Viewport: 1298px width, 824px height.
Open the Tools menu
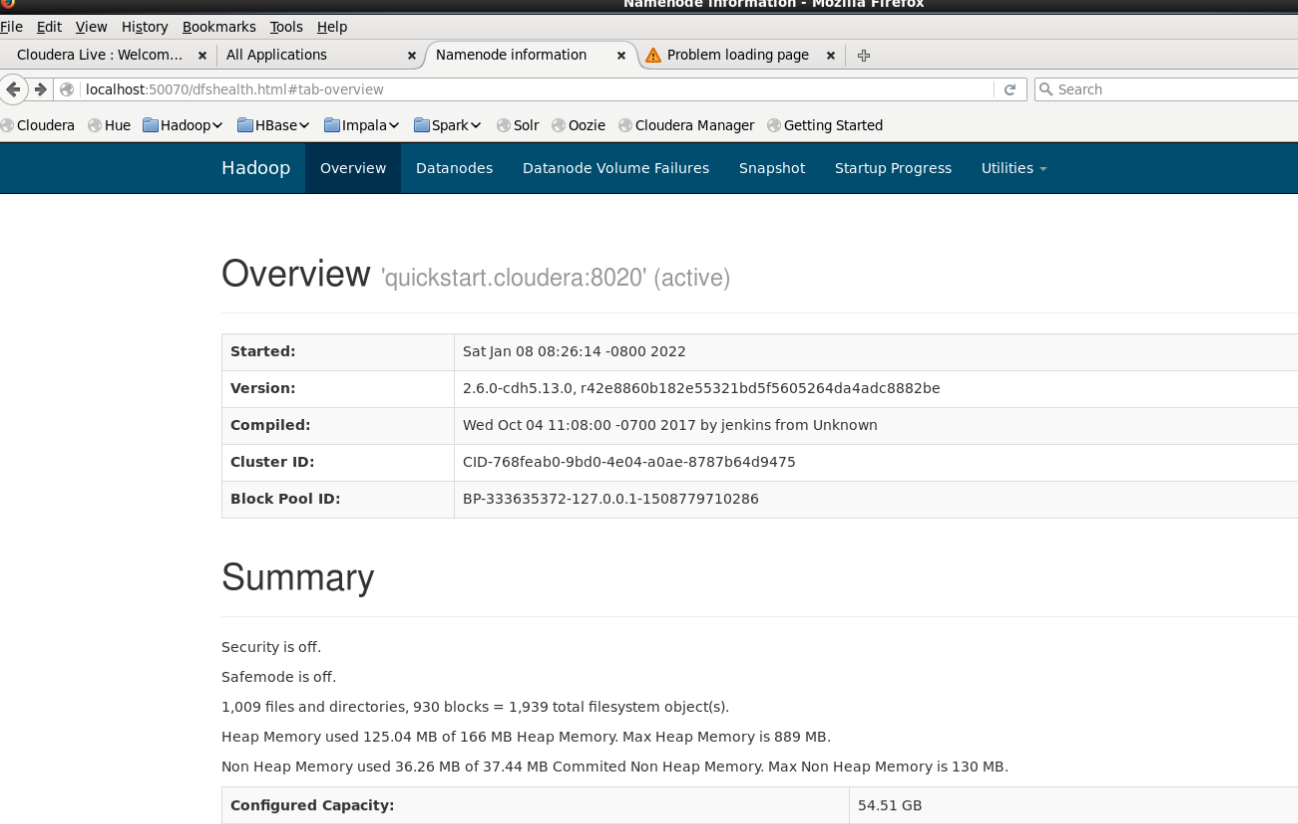click(x=286, y=27)
